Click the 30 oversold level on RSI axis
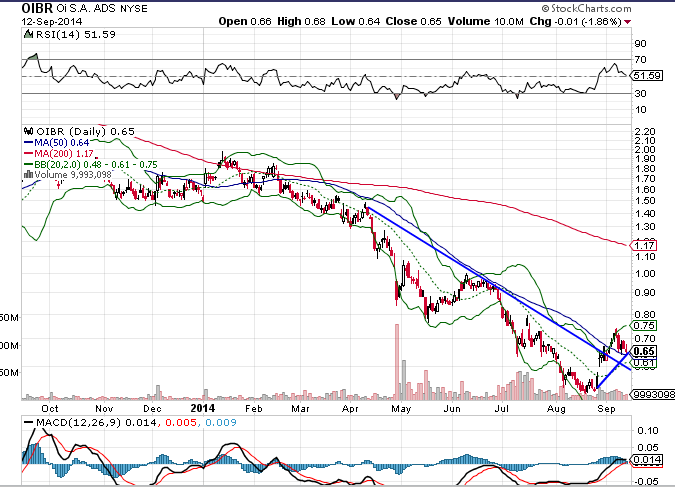675x487 pixels. 641,93
